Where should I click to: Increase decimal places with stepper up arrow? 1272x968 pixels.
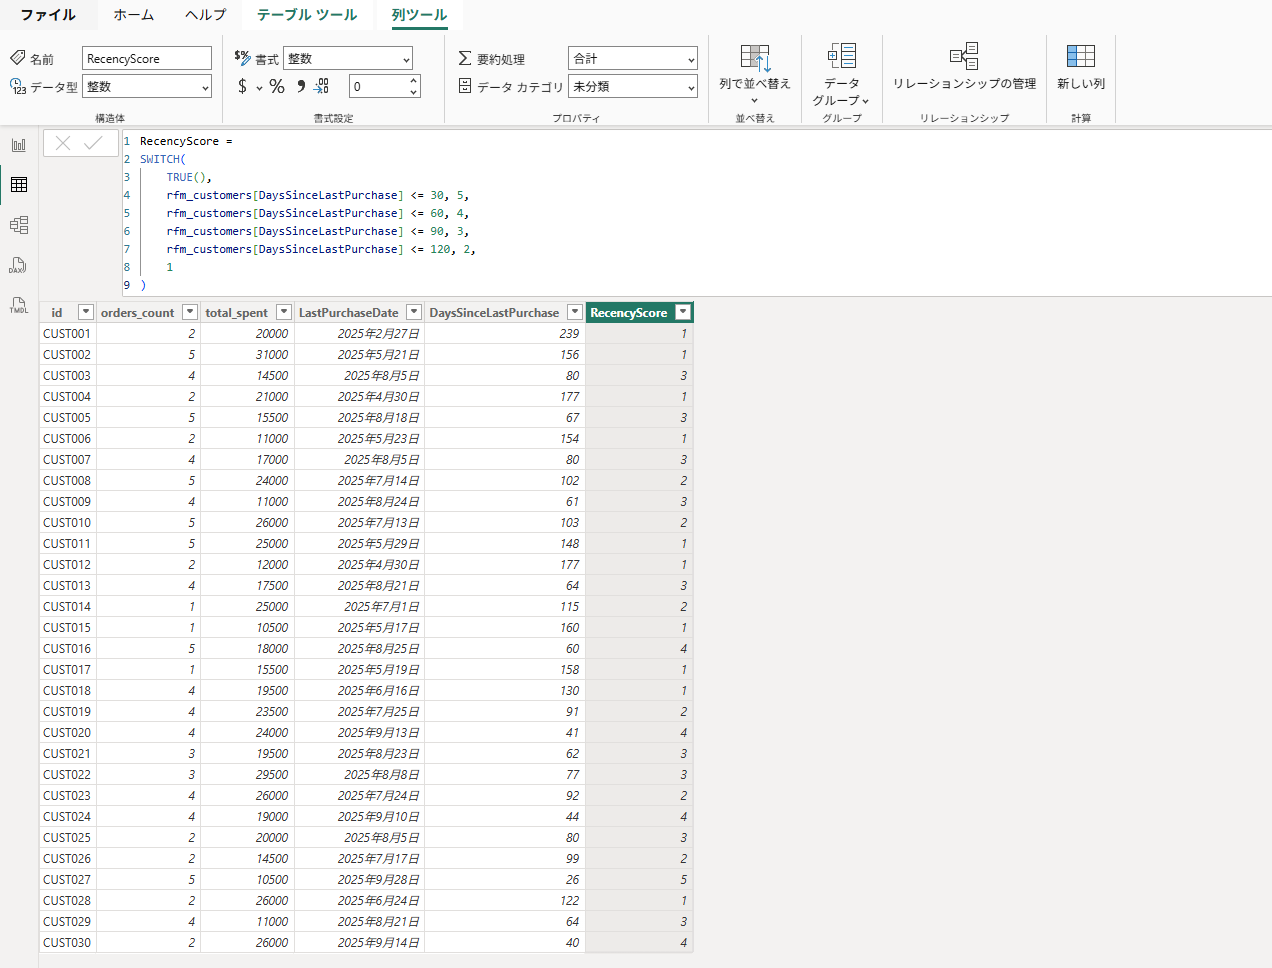click(413, 81)
